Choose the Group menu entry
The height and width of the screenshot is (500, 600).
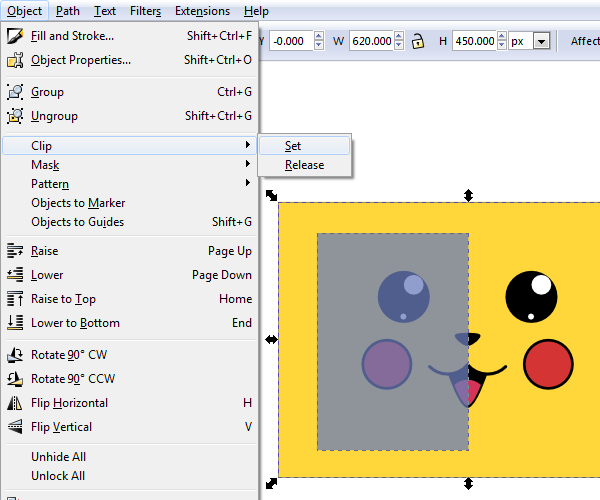coord(129,92)
